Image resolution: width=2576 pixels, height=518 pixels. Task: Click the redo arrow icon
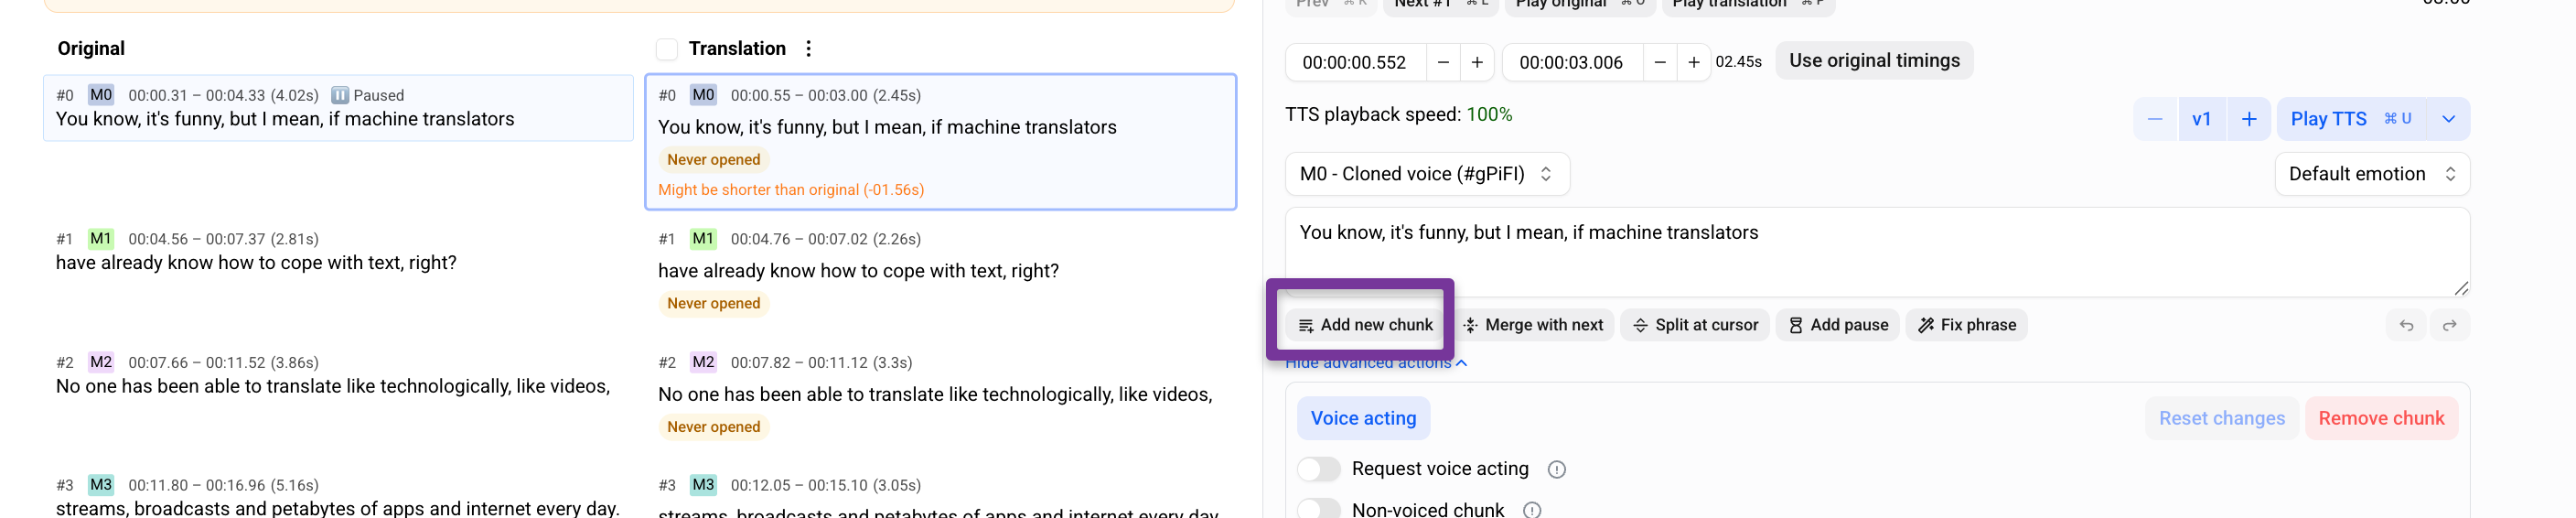[2449, 325]
